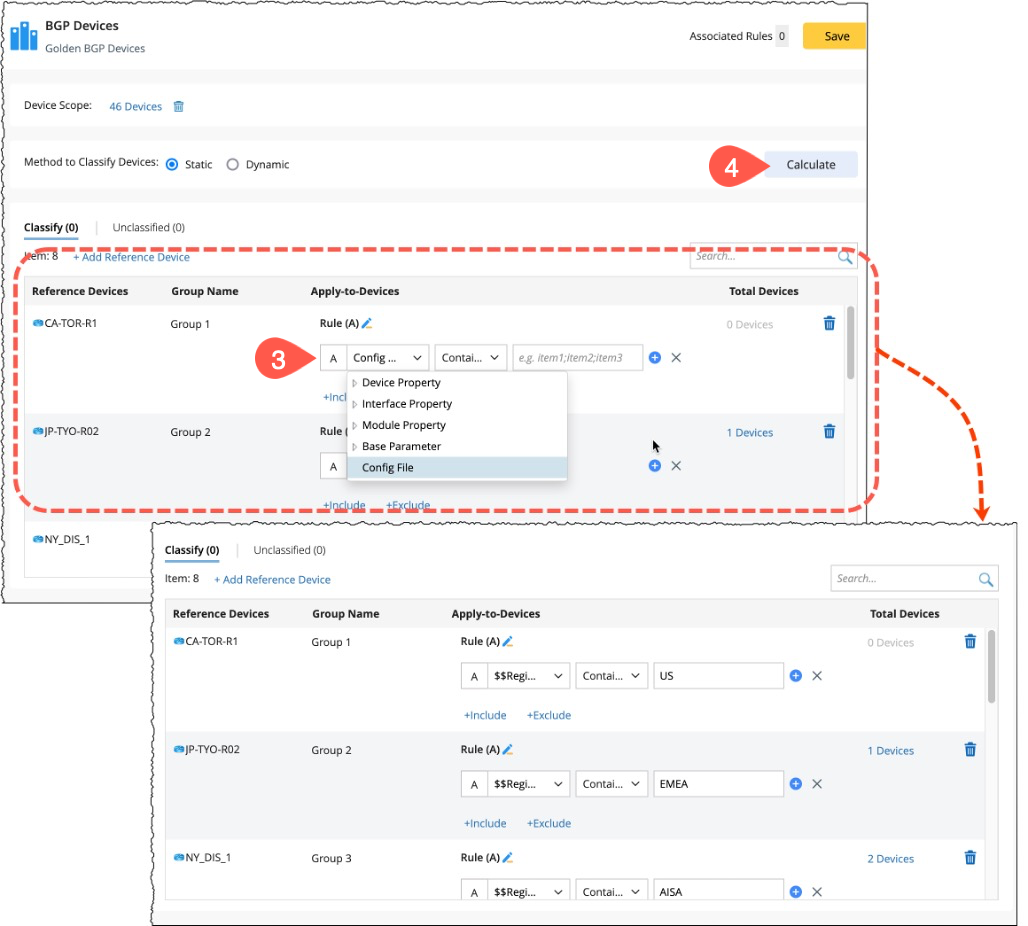1028x926 pixels.
Task: Choose Config File from the dropdown list
Action: point(457,468)
